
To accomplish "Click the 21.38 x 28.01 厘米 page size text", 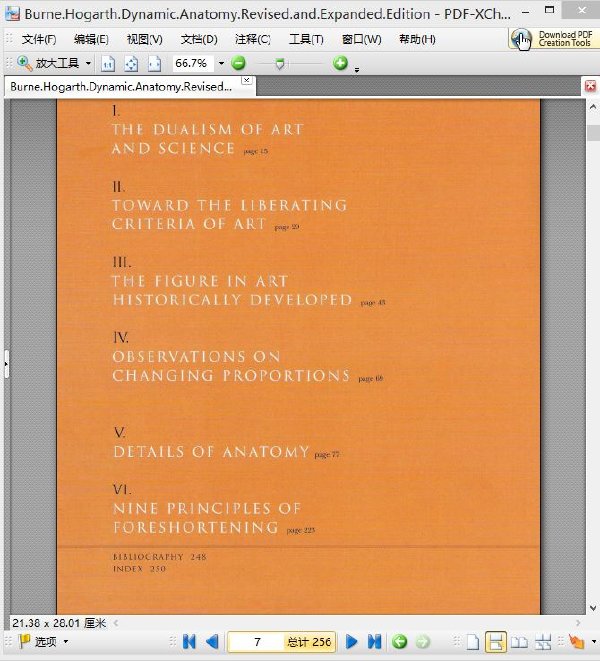I will click(x=59, y=623).
